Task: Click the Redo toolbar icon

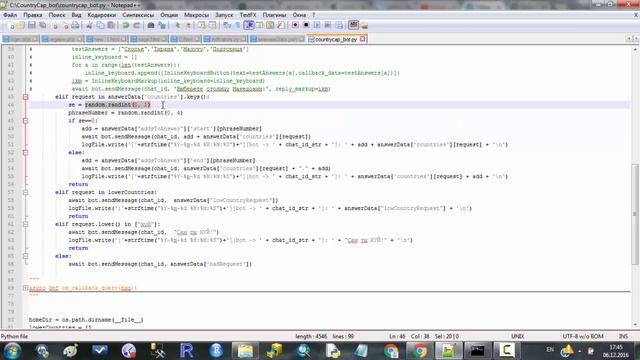Action: (x=136, y=25)
